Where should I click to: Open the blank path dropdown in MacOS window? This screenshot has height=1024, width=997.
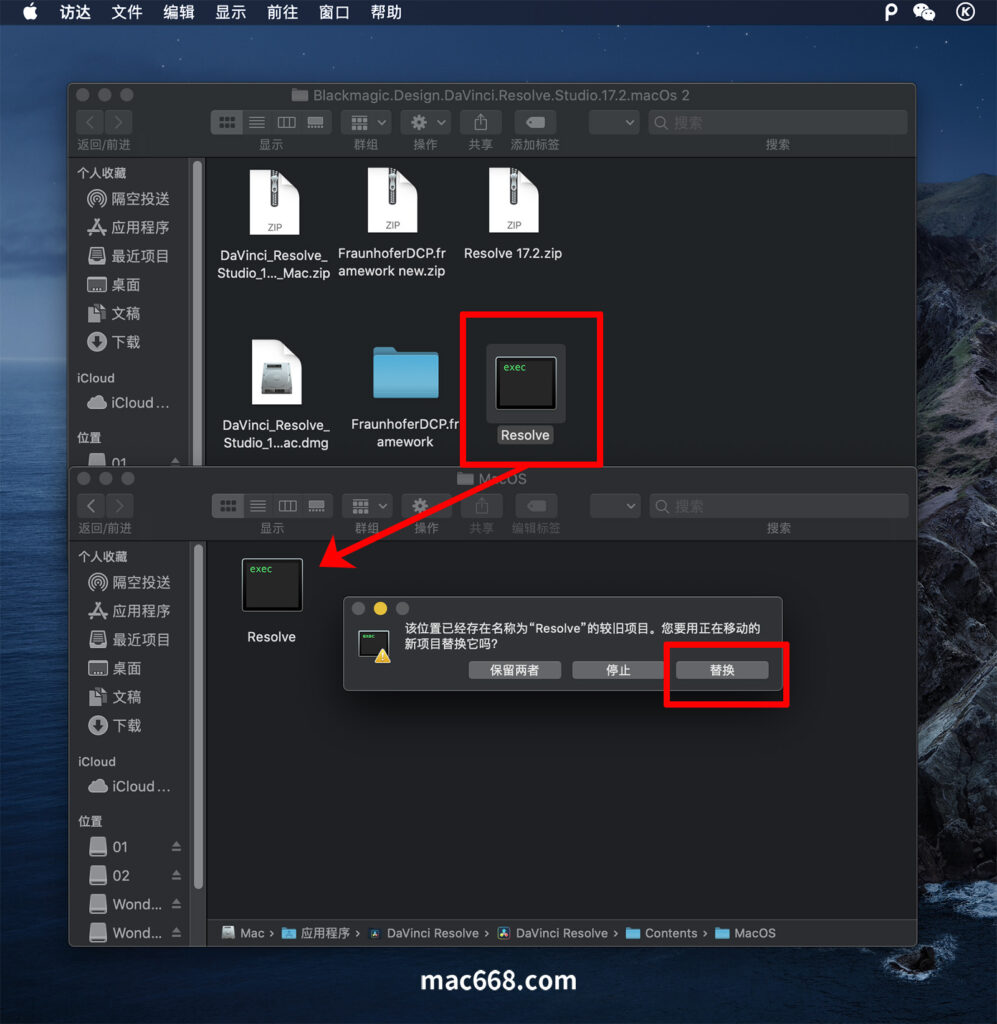pos(615,506)
